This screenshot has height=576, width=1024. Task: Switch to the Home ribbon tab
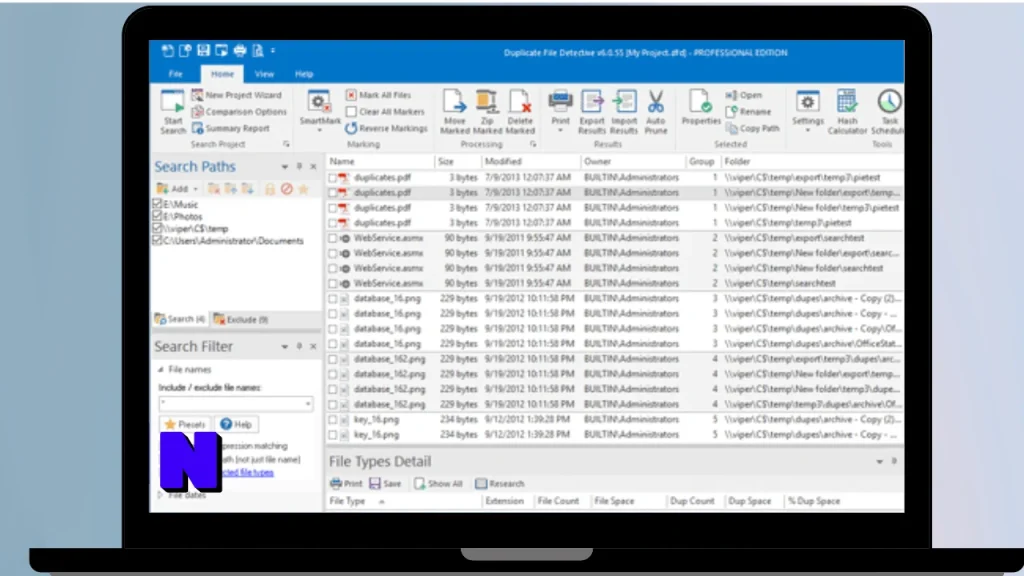(x=222, y=74)
